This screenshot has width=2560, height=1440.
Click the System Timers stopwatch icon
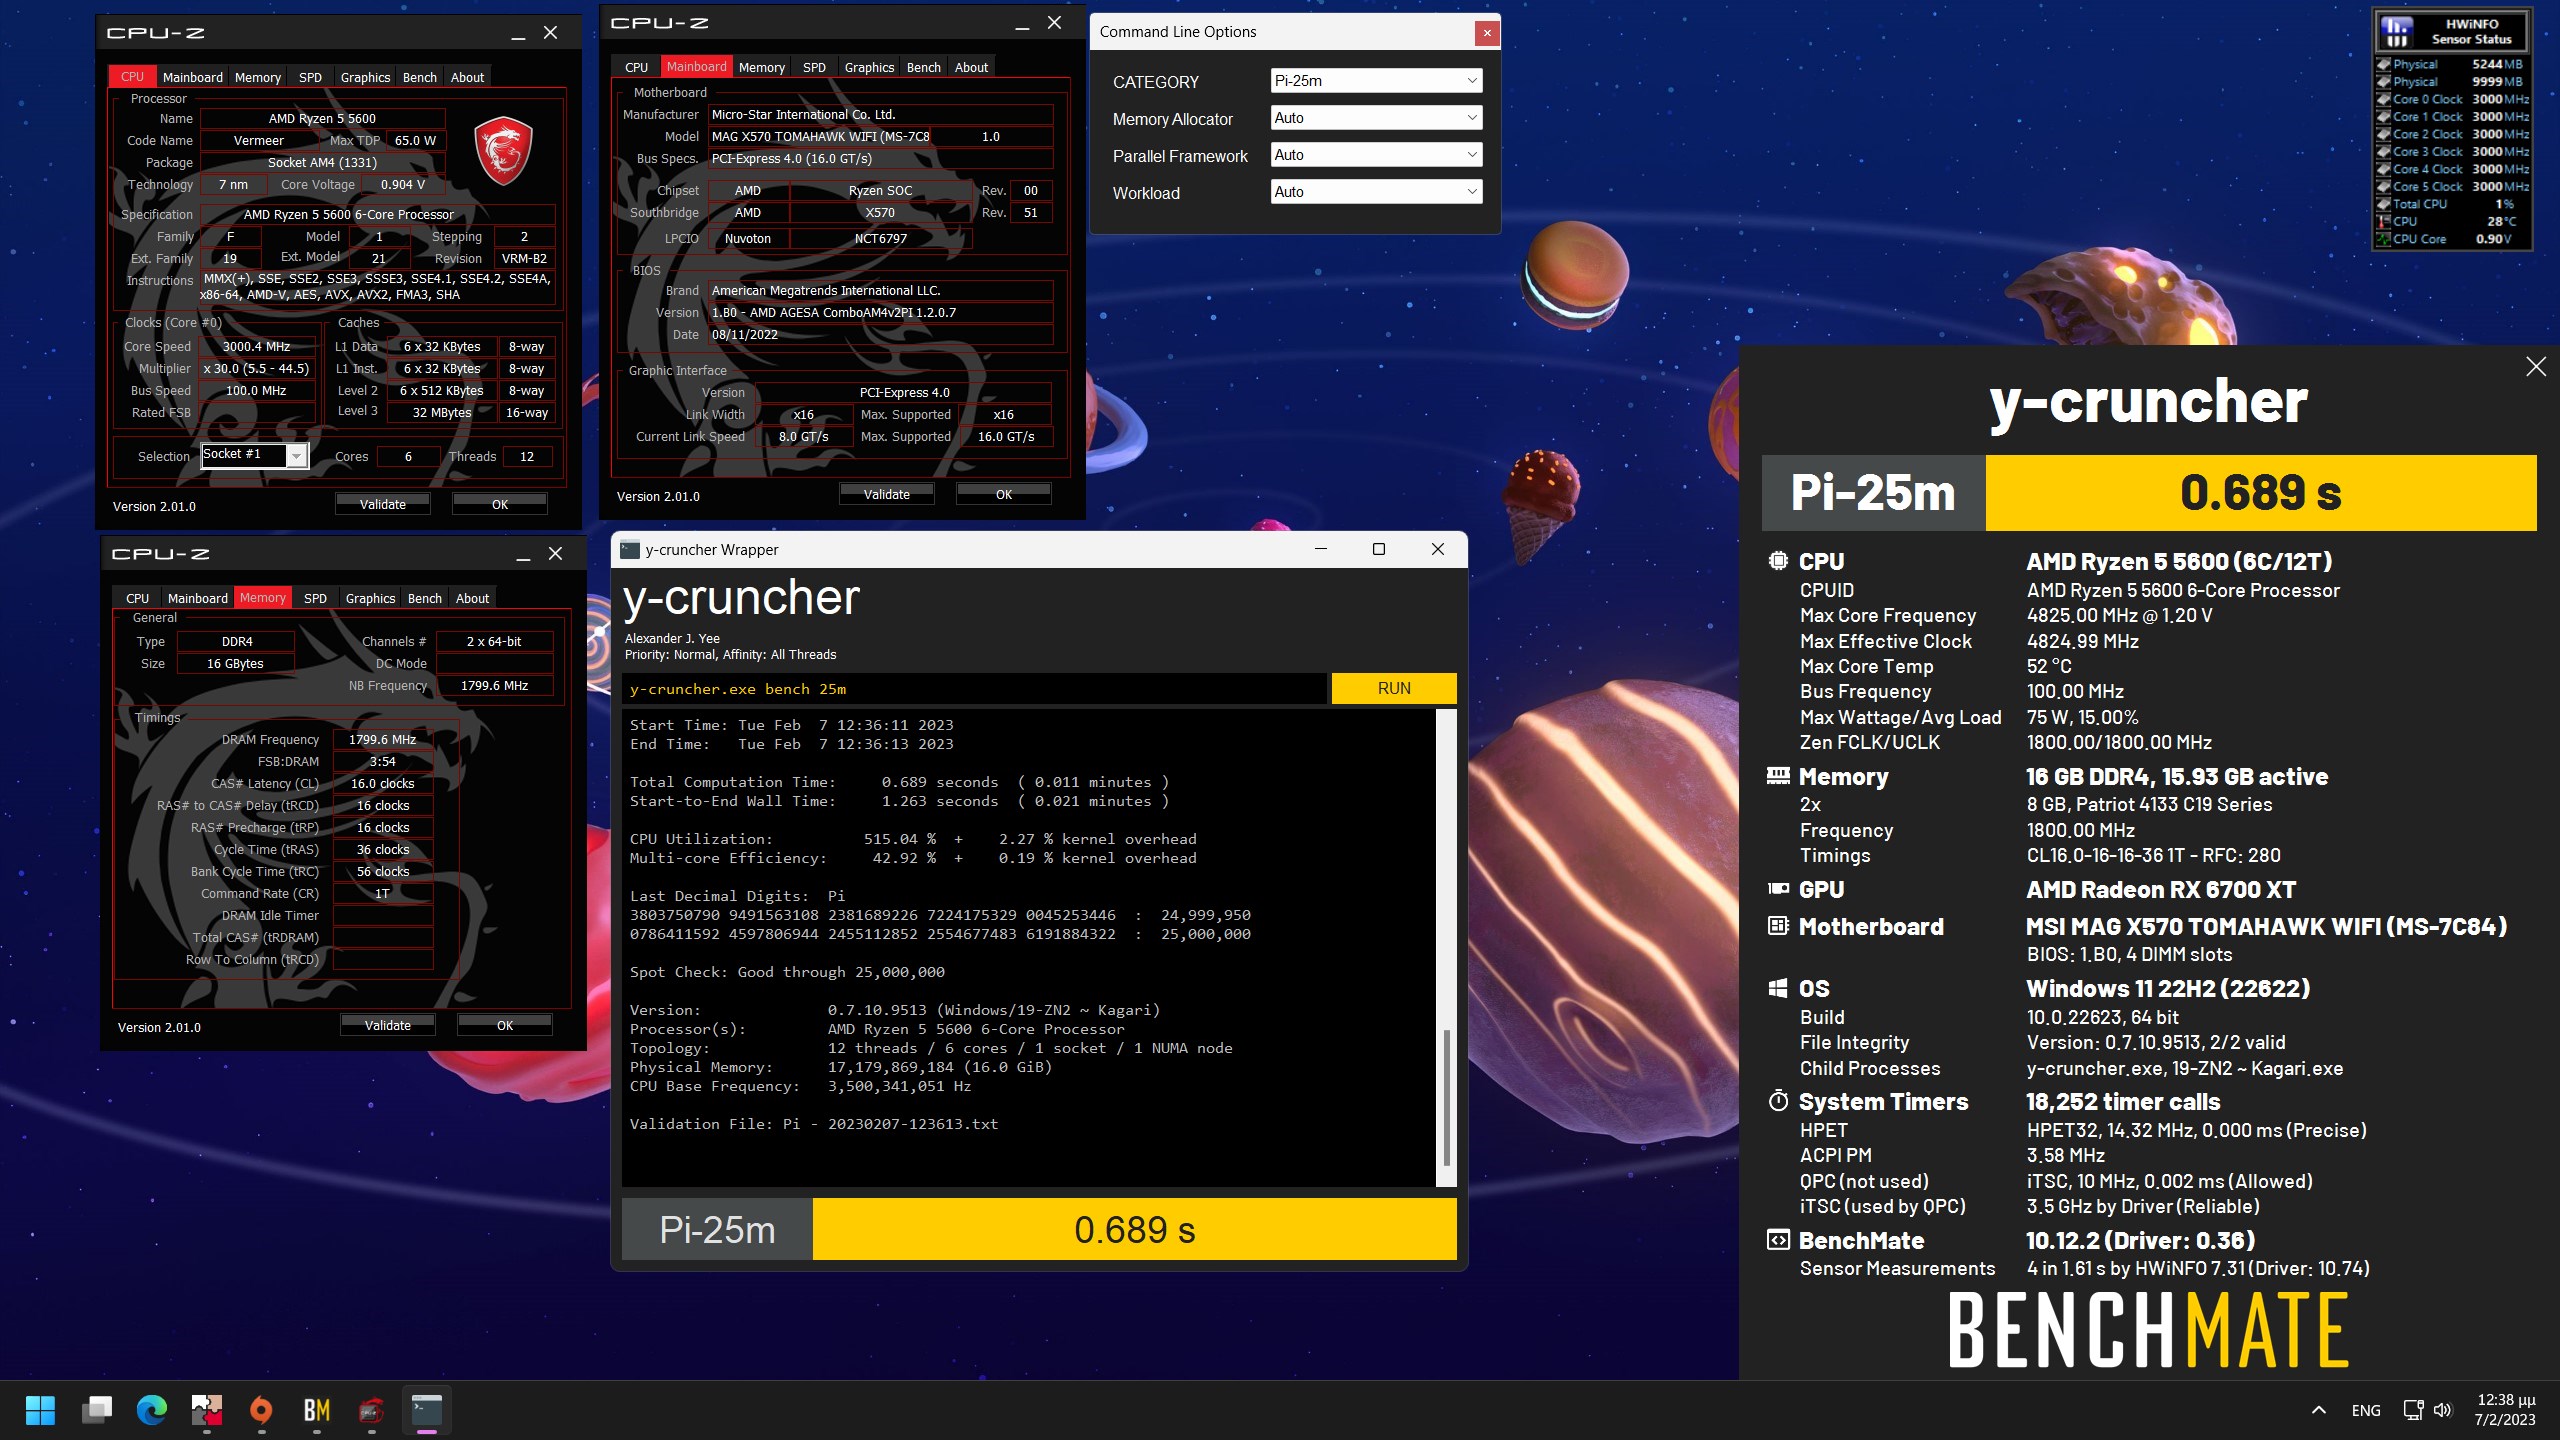[1778, 1101]
